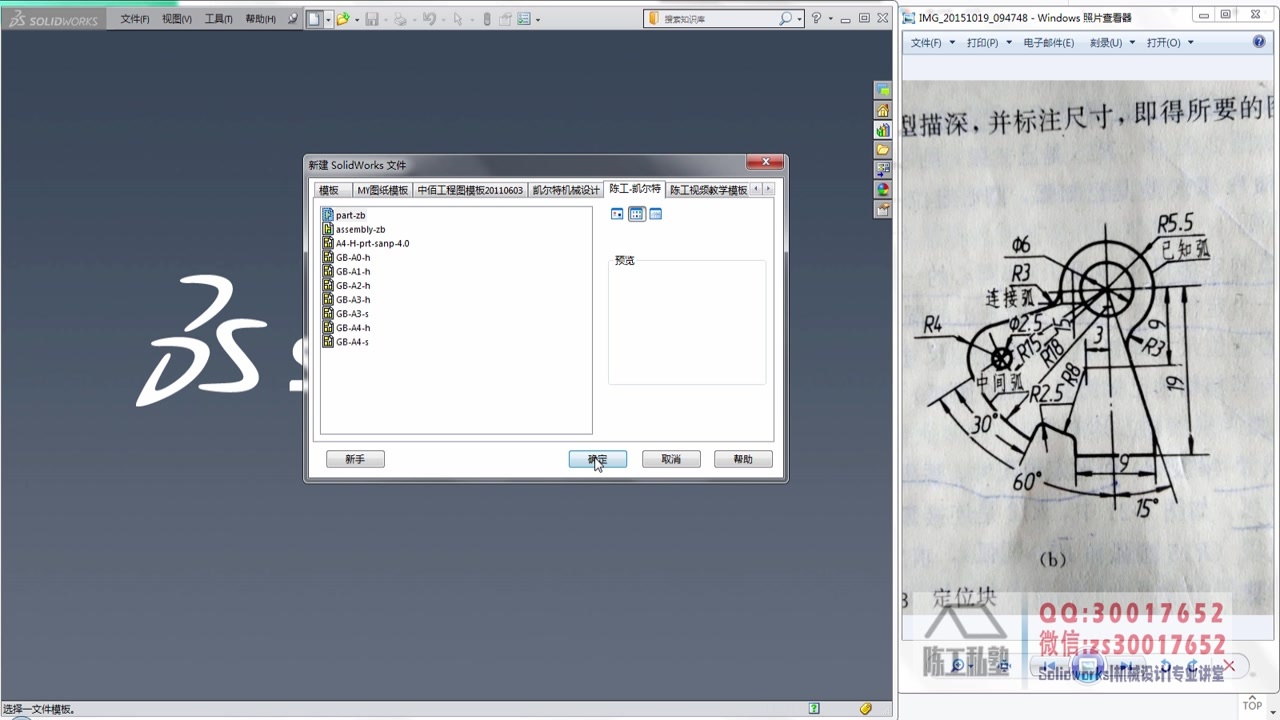Expand the Open file dropdown arrow
The height and width of the screenshot is (720, 1280).
(356, 19)
